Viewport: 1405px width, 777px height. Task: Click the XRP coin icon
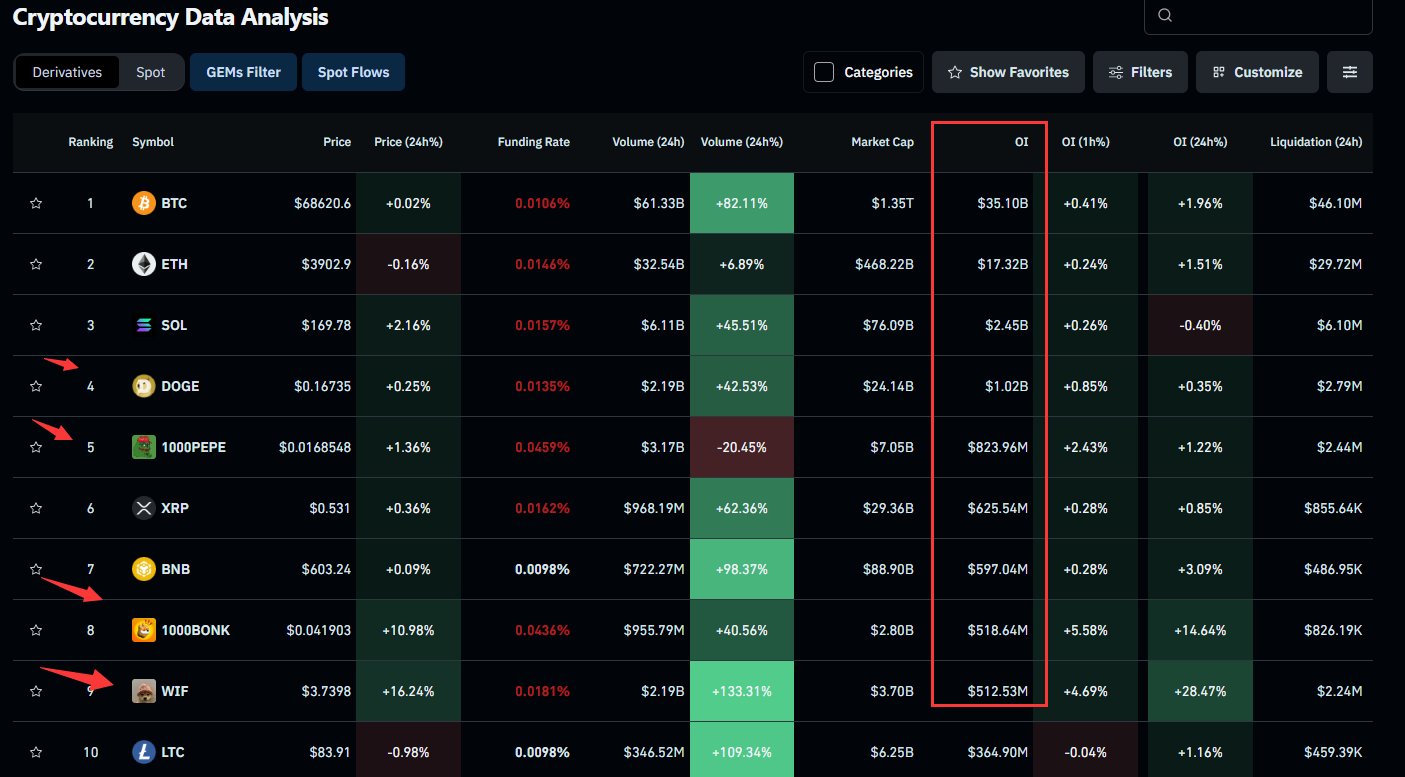click(143, 507)
